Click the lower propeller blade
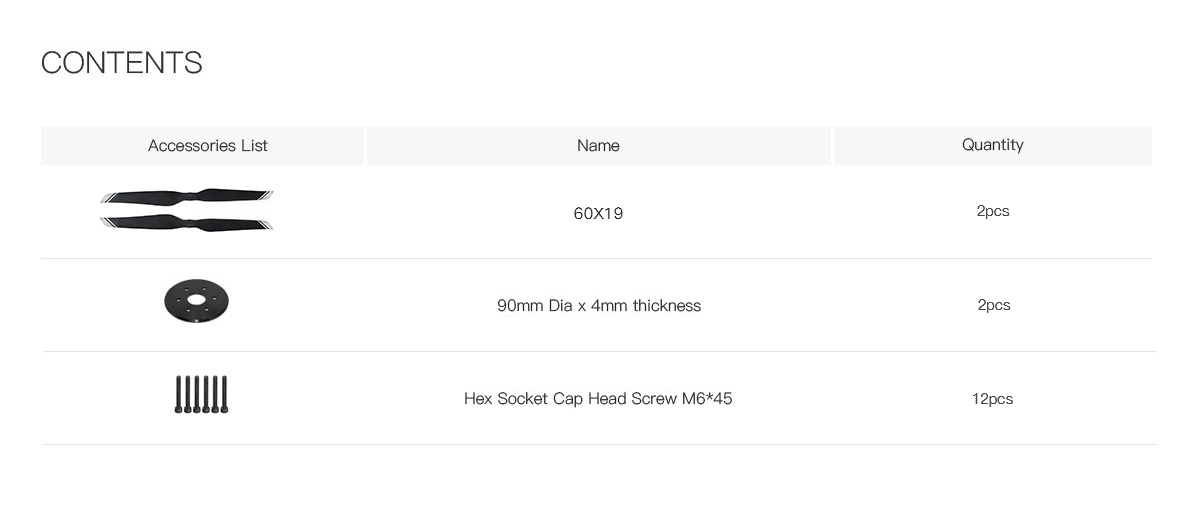 click(x=187, y=221)
